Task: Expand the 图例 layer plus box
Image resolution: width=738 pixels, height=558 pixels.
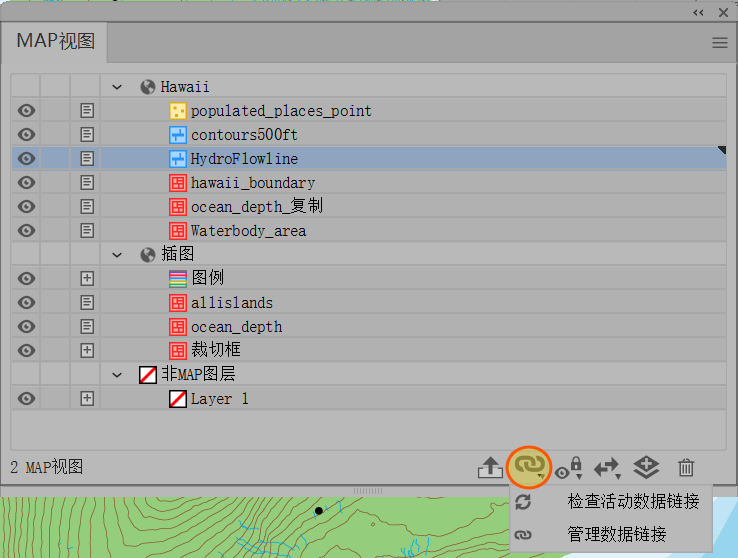Action: point(87,279)
